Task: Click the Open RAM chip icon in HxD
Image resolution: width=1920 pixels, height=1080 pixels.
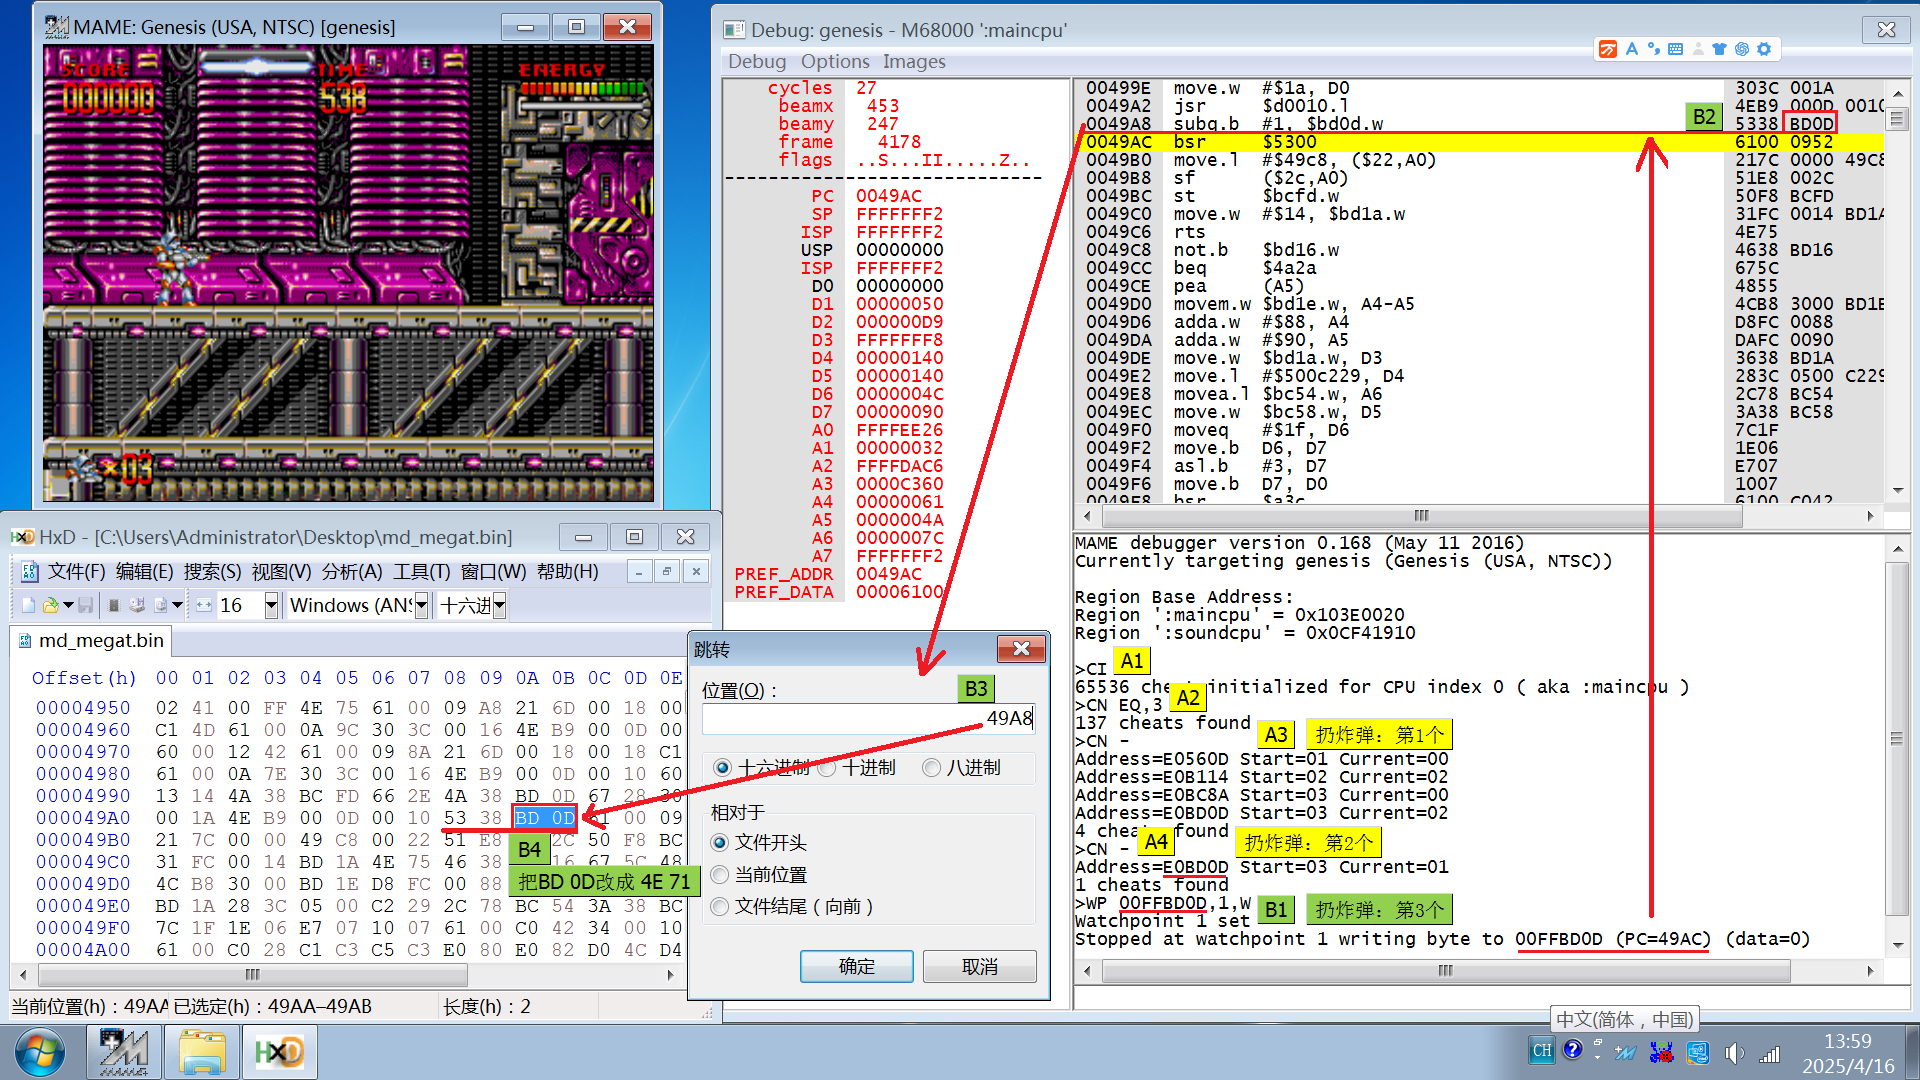Action: click(114, 605)
